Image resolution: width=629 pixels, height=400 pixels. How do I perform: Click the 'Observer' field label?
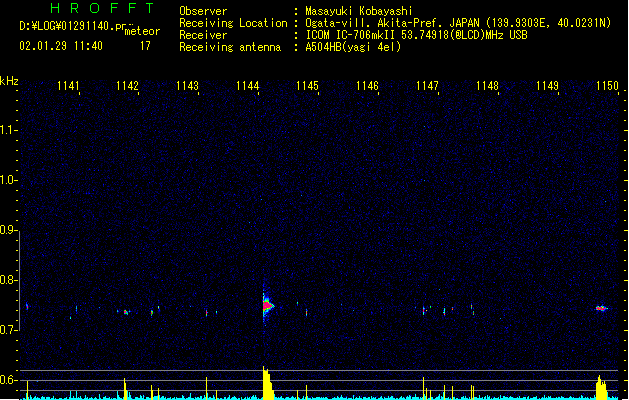point(203,11)
